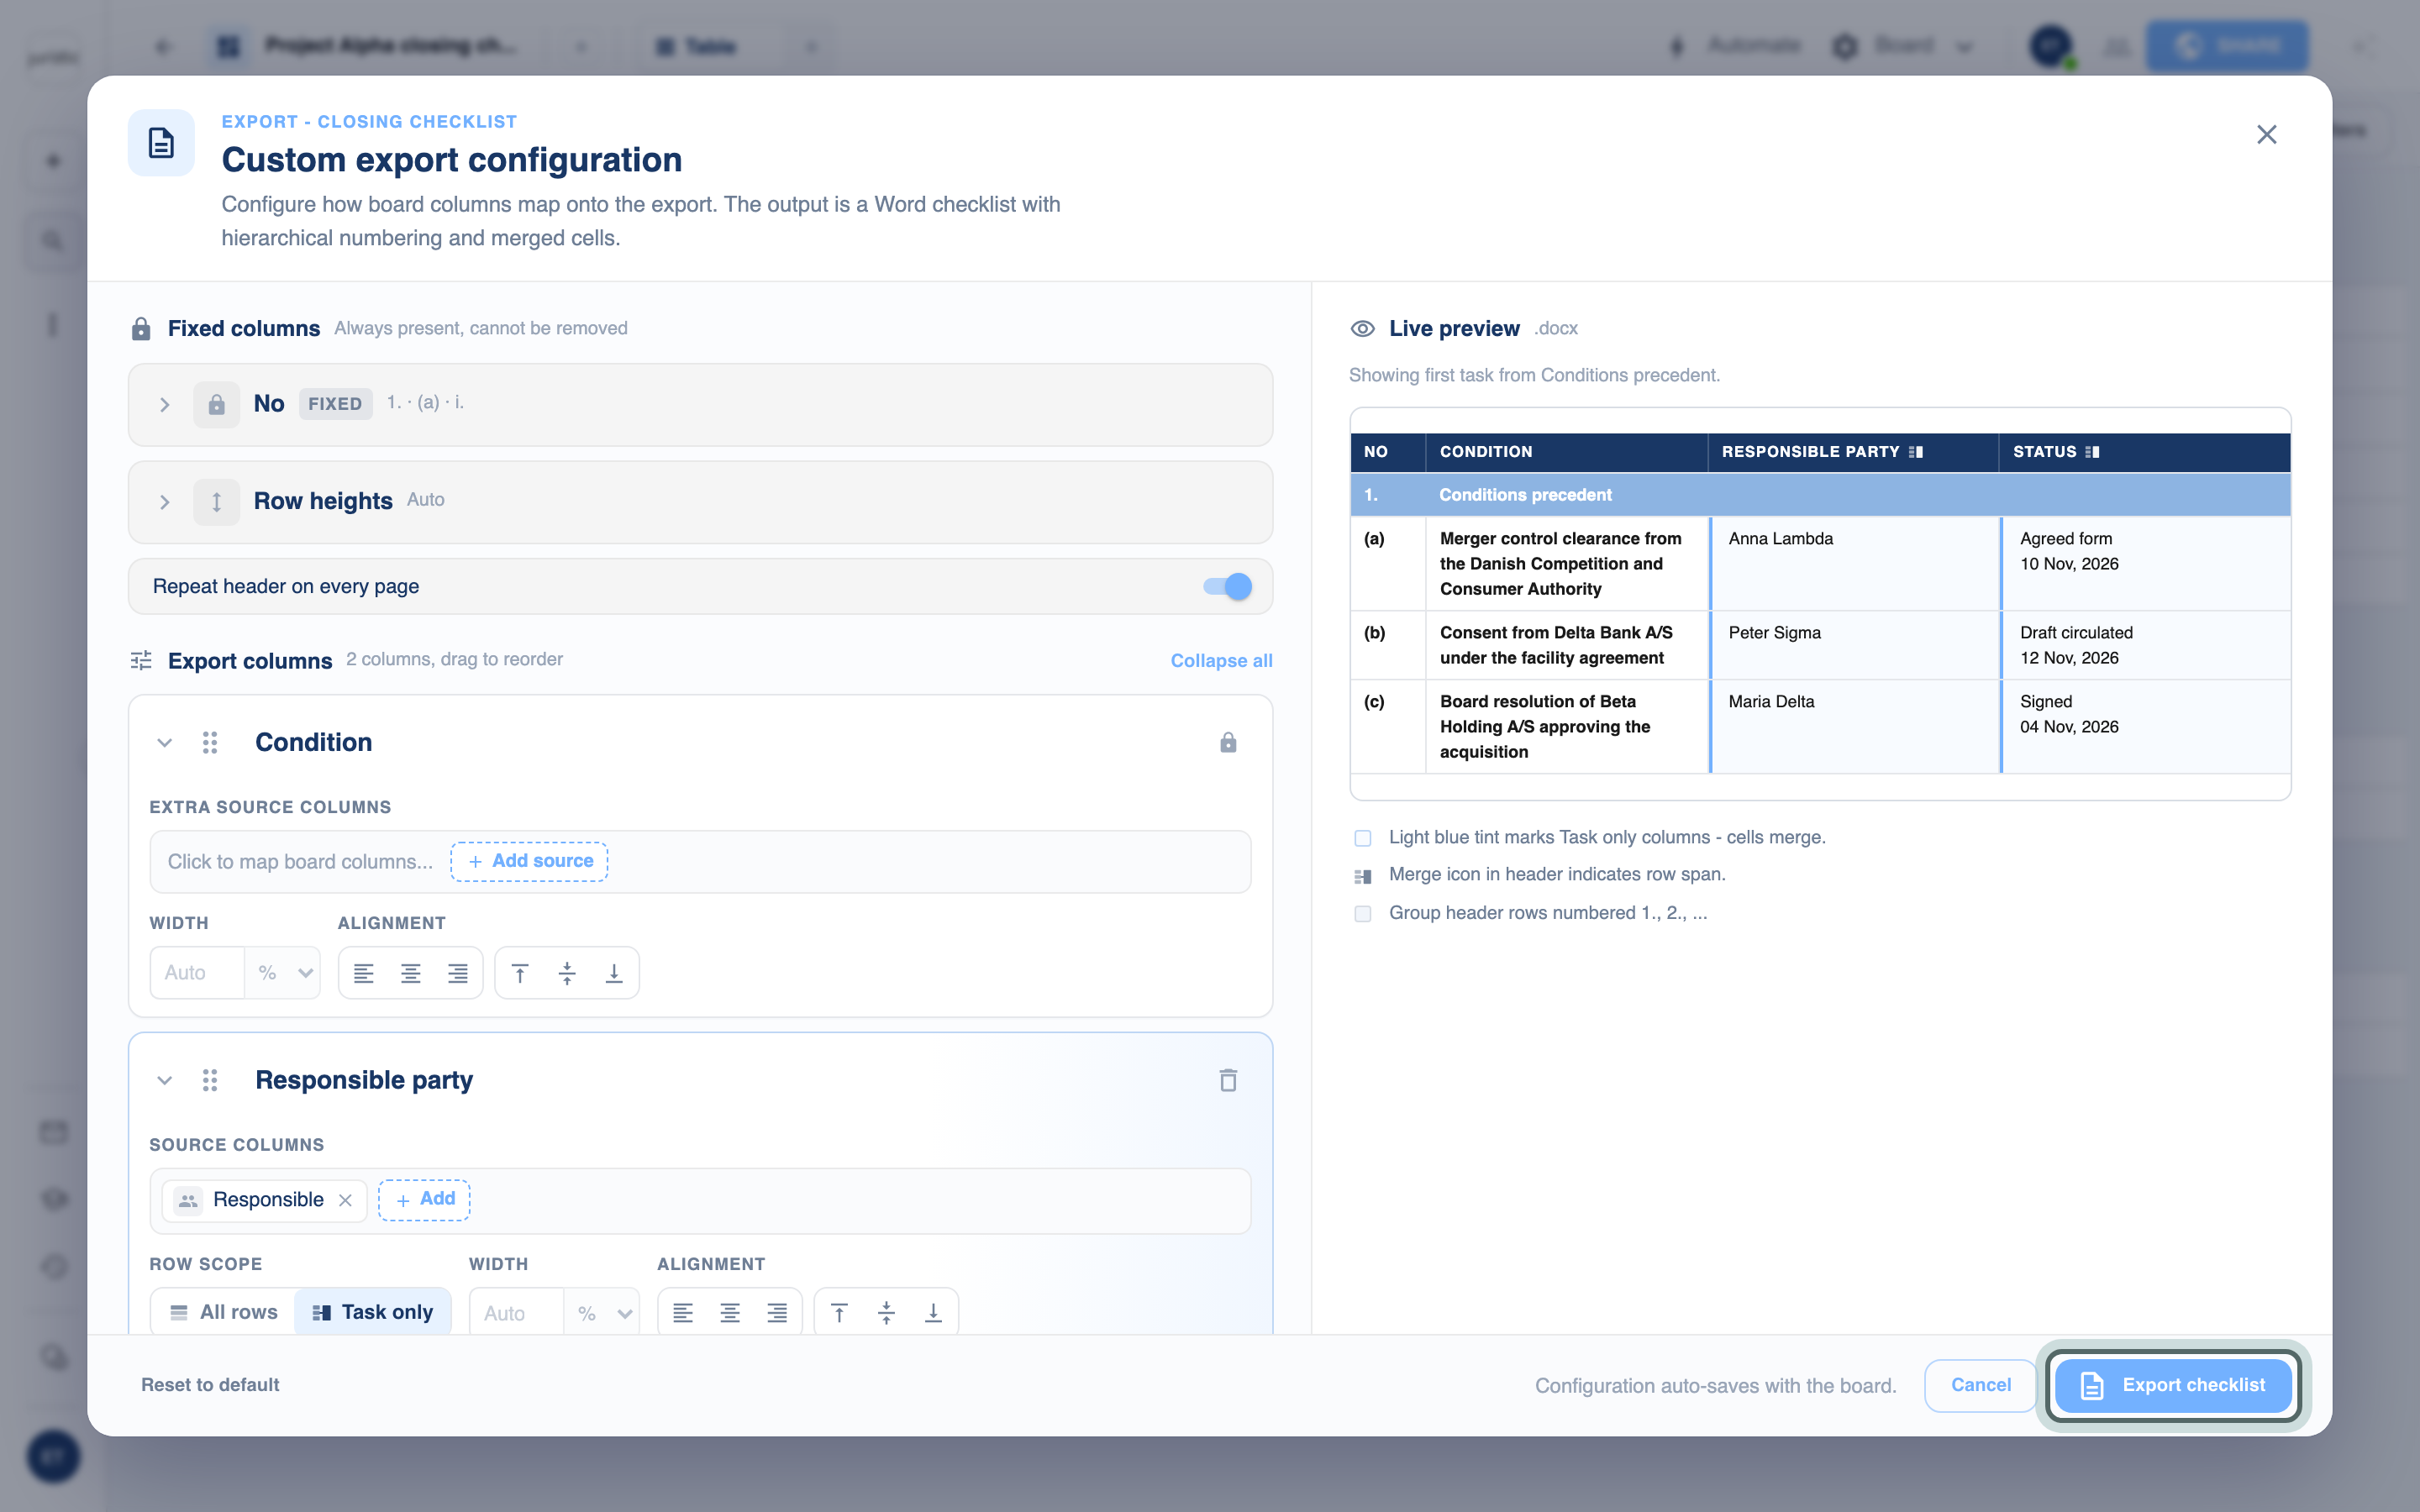Viewport: 2420px width, 1512px height.
Task: Set Responsible party vertical alignment to bottom
Action: coord(933,1313)
